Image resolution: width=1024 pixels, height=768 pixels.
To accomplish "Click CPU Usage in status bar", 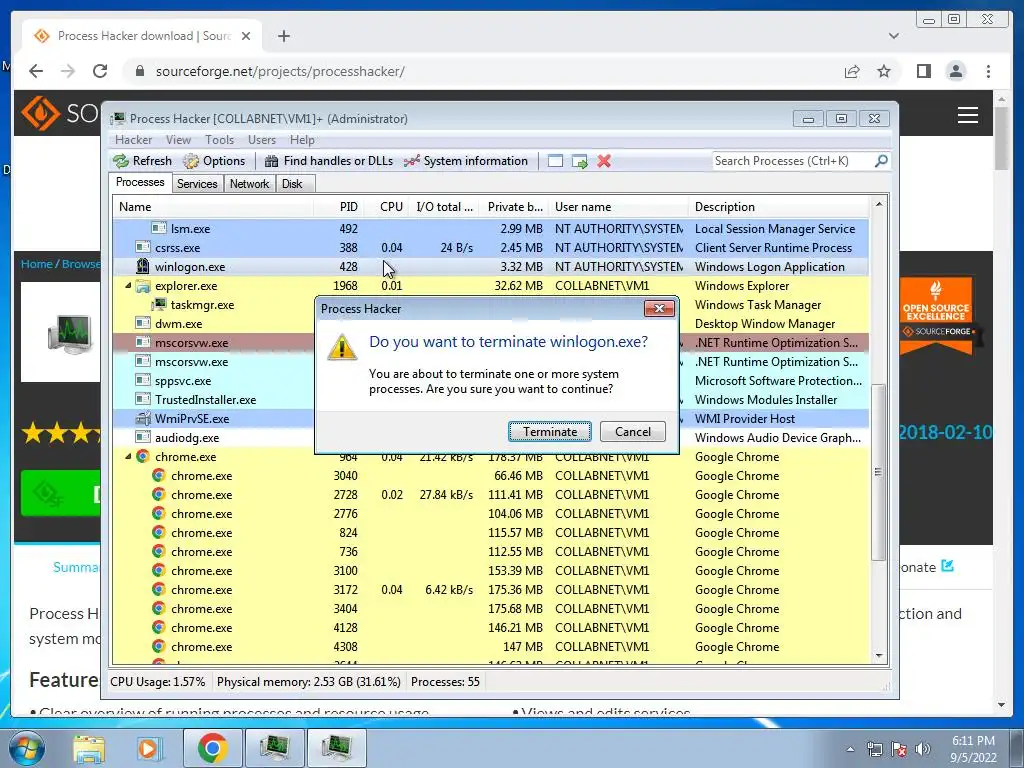I will pos(157,682).
